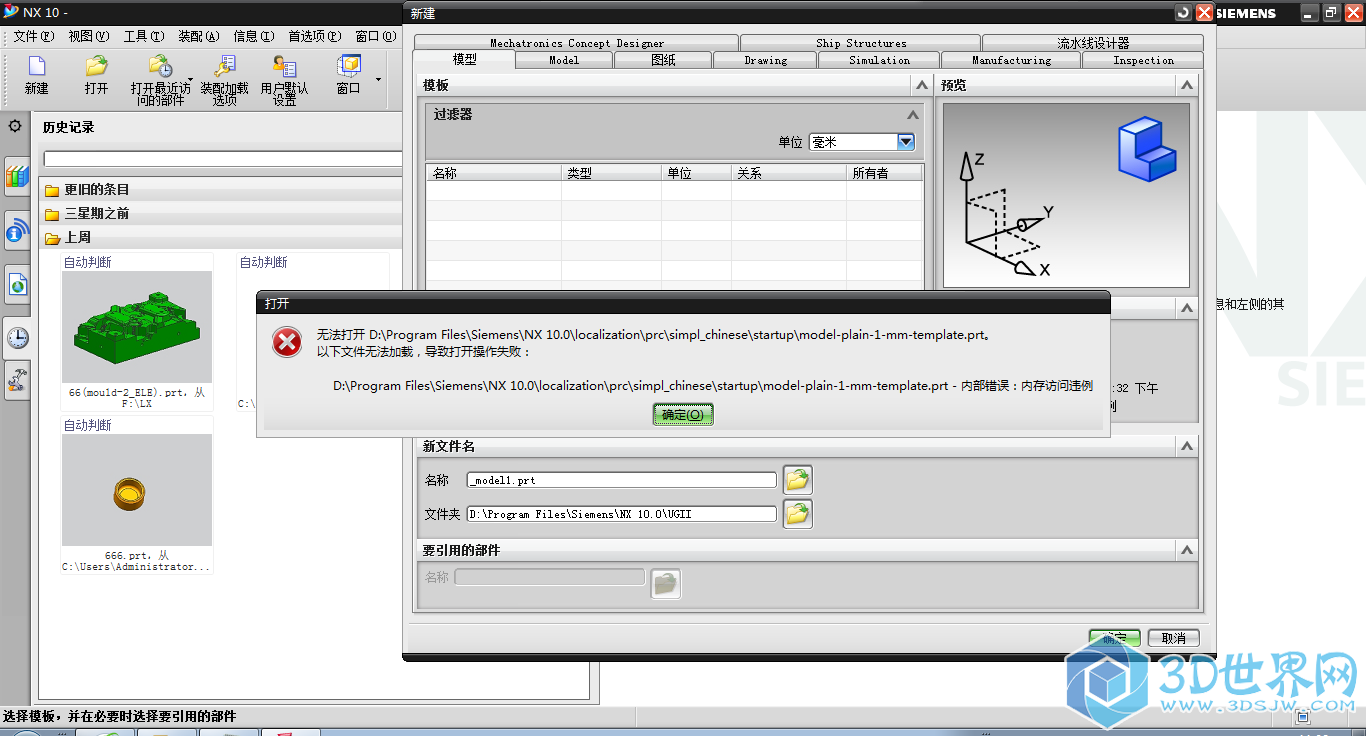Open the 工具(T) menu

point(144,36)
